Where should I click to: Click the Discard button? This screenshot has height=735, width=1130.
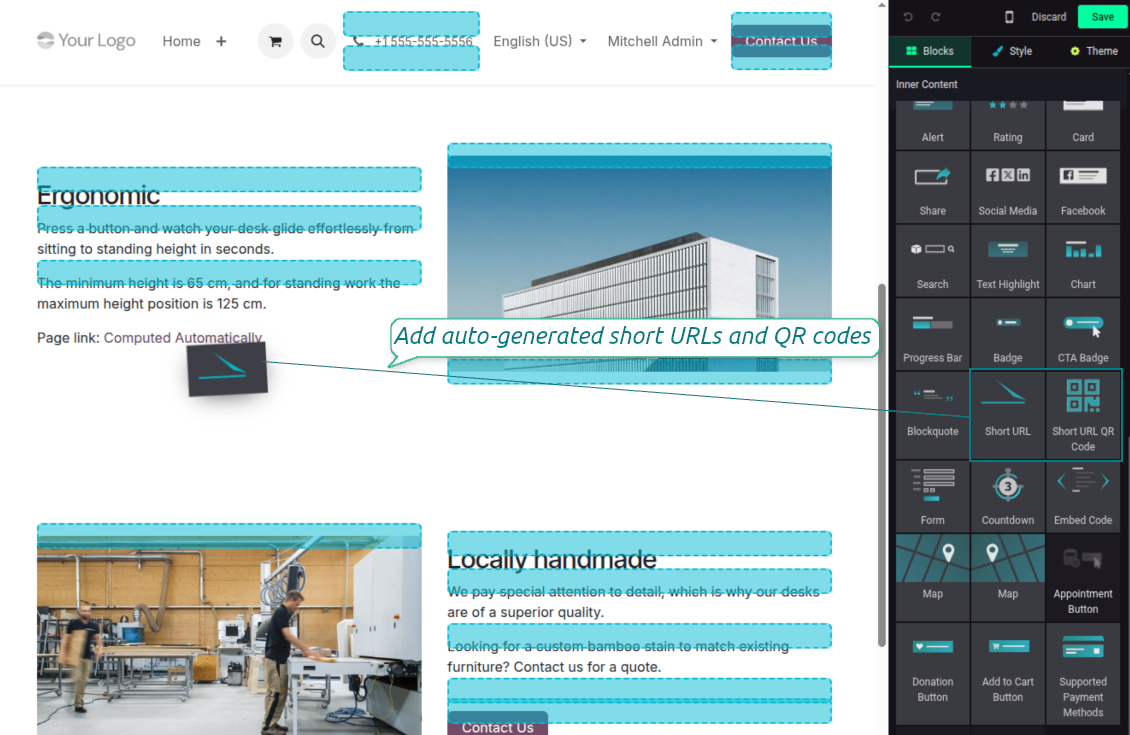coord(1049,17)
